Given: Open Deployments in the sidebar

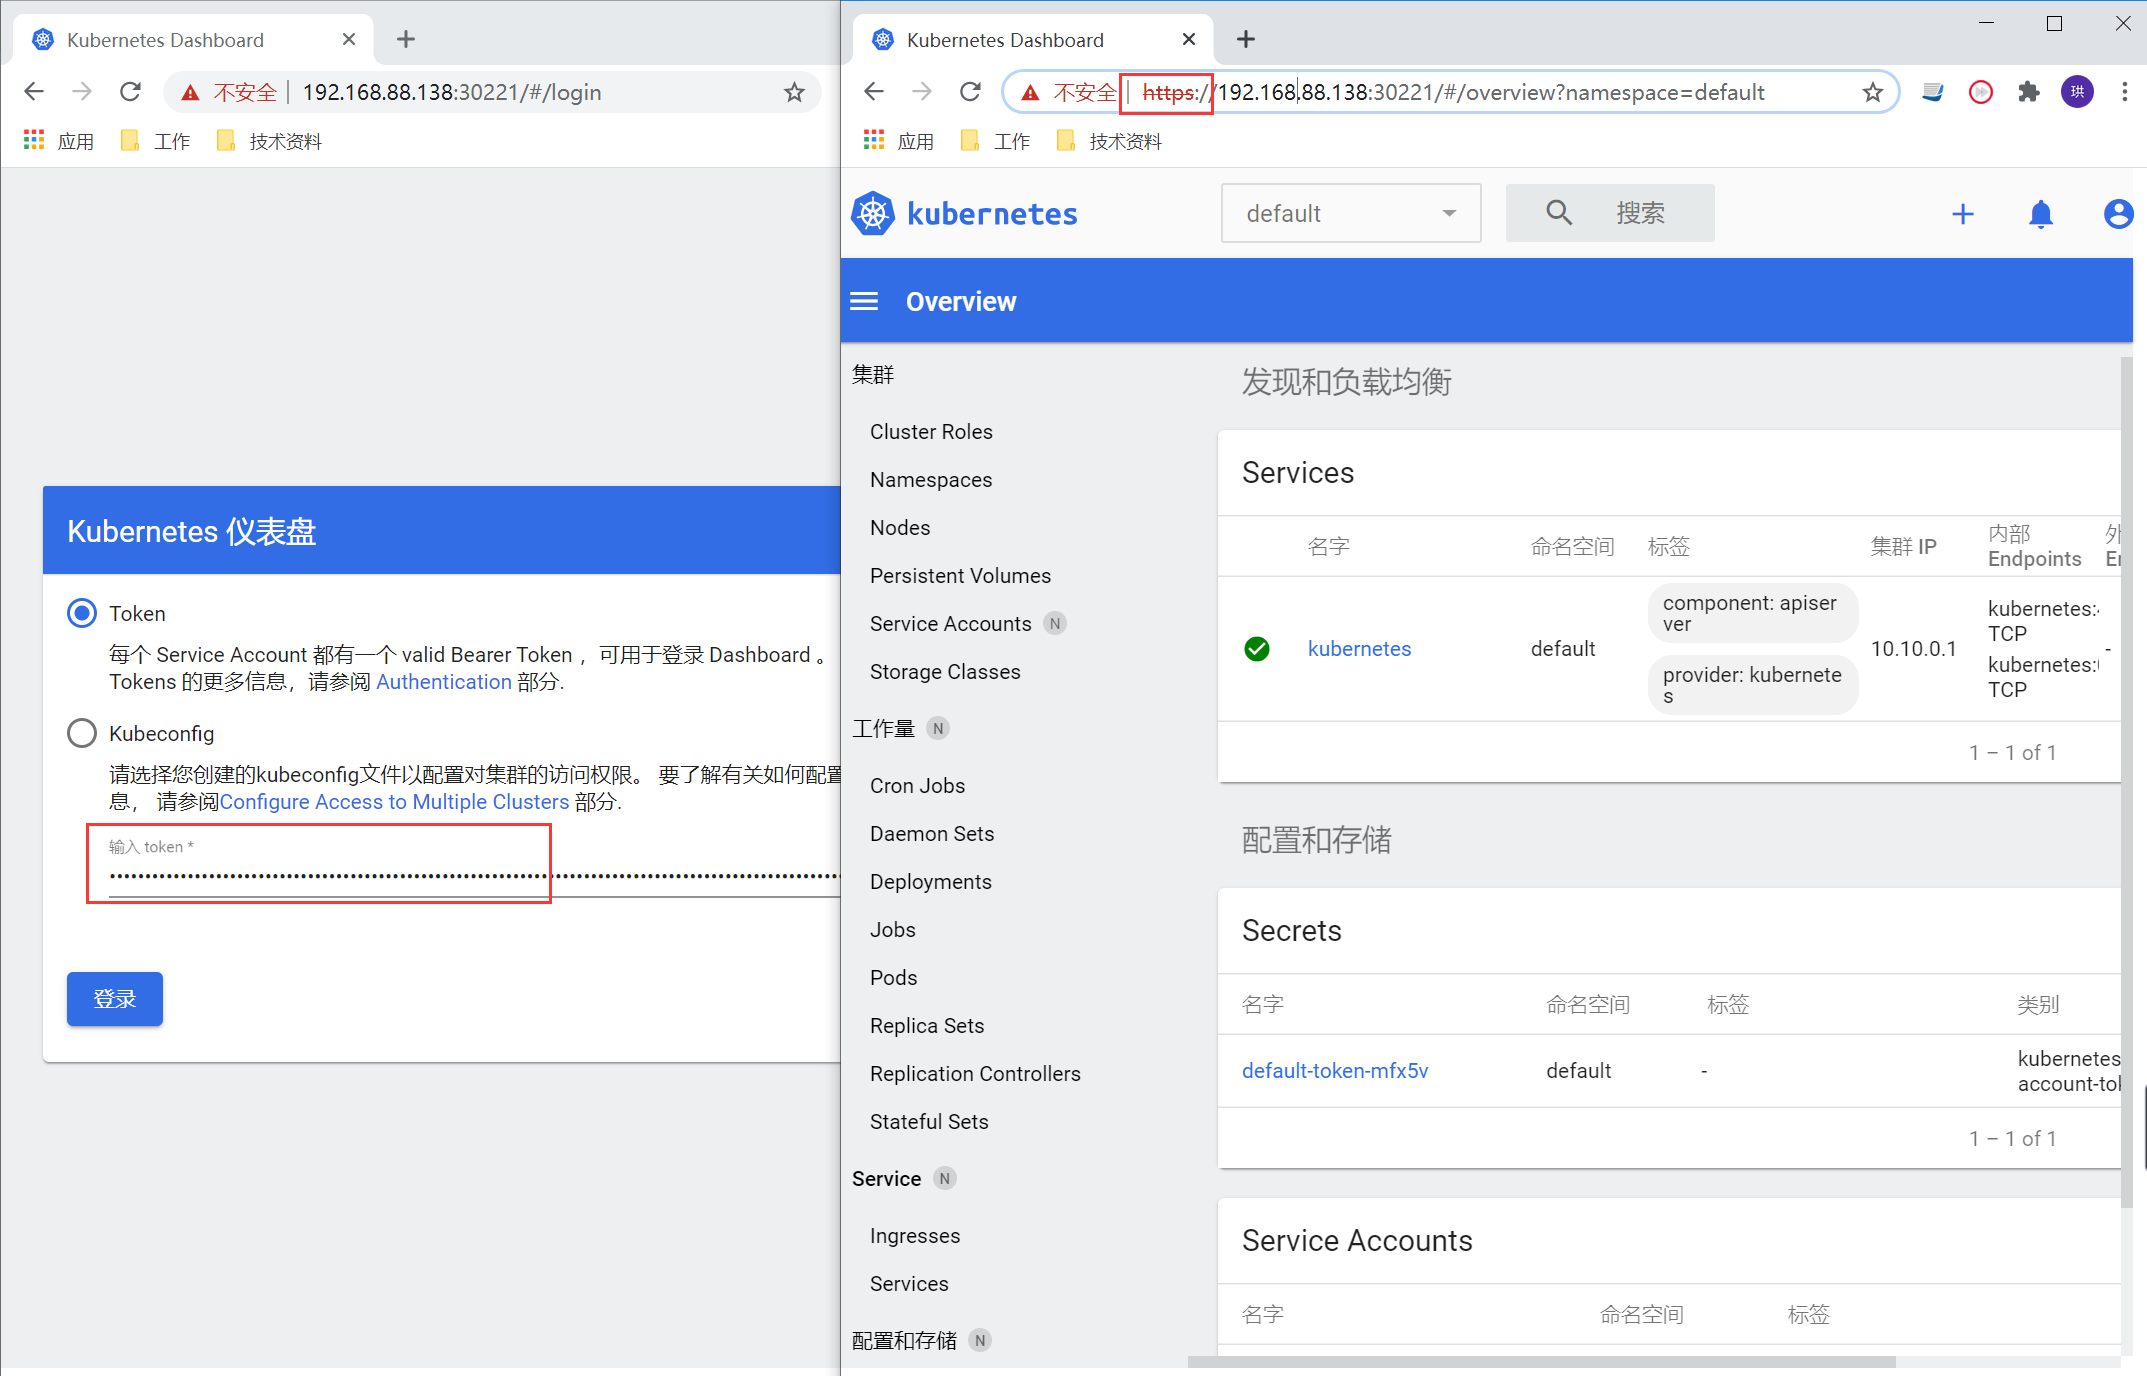Looking at the screenshot, I should coord(930,882).
